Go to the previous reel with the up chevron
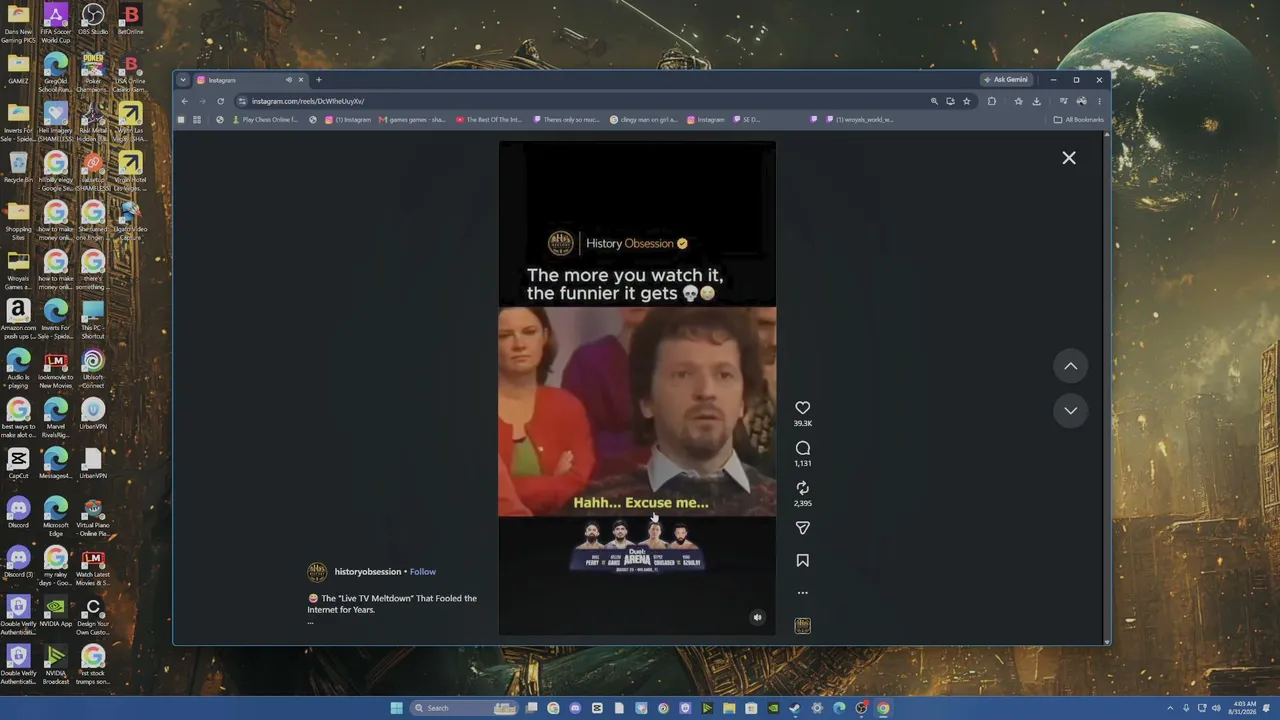The width and height of the screenshot is (1280, 720). point(1070,366)
